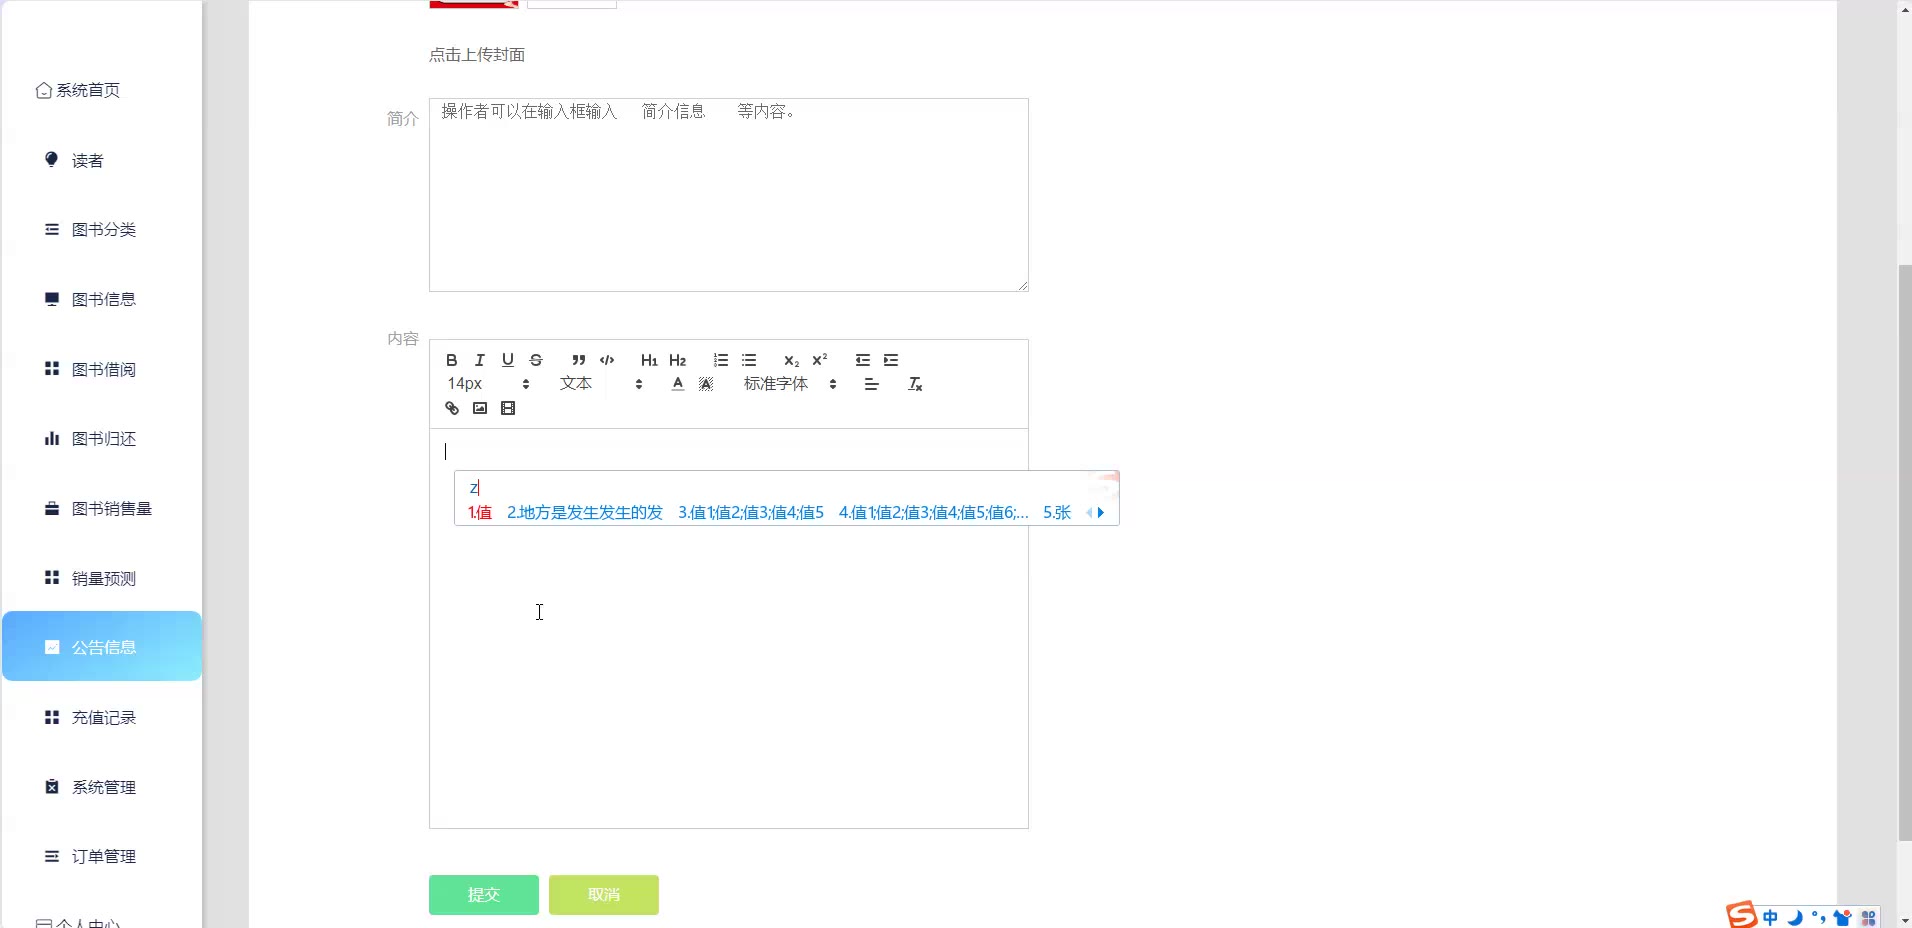Apply Heading 1 style

tap(649, 360)
